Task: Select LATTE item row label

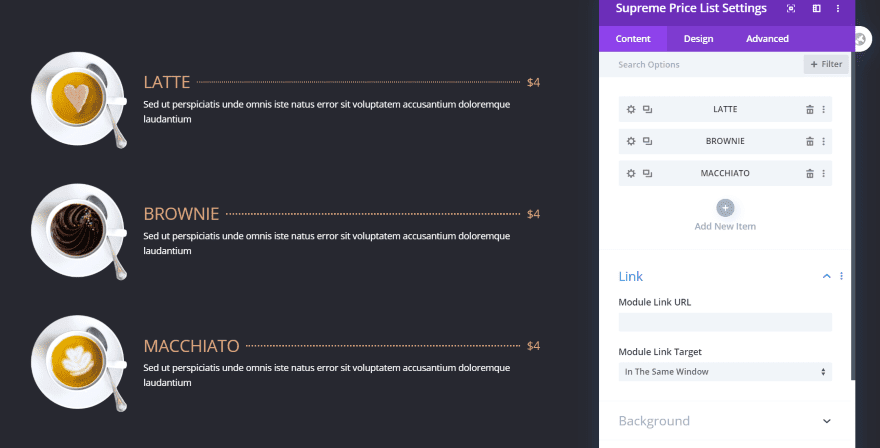Action: tap(725, 109)
